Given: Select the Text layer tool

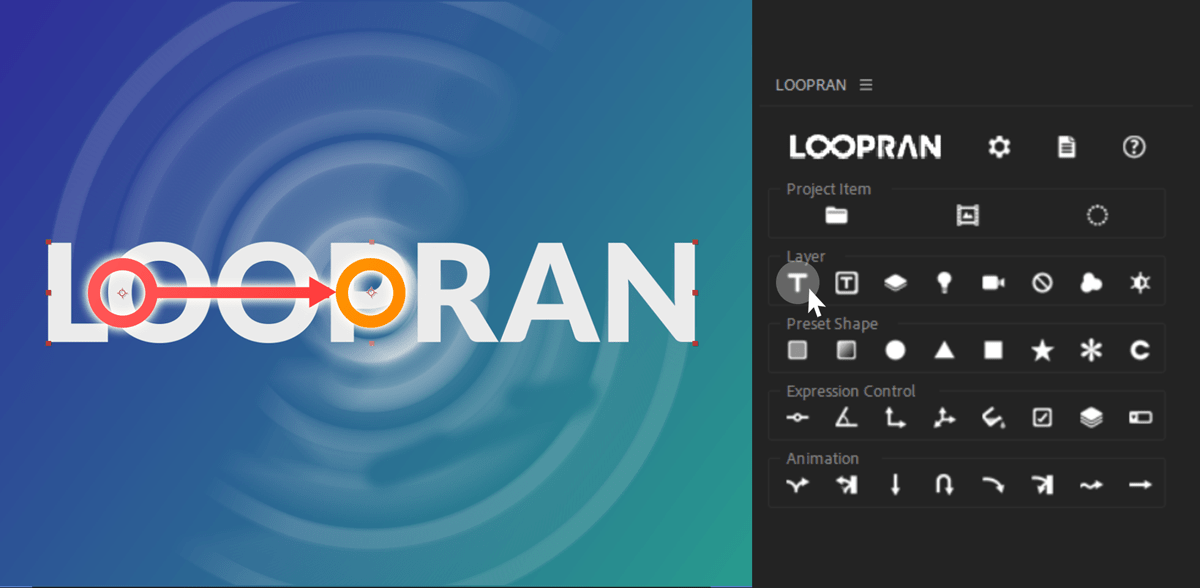Looking at the screenshot, I should pos(797,282).
